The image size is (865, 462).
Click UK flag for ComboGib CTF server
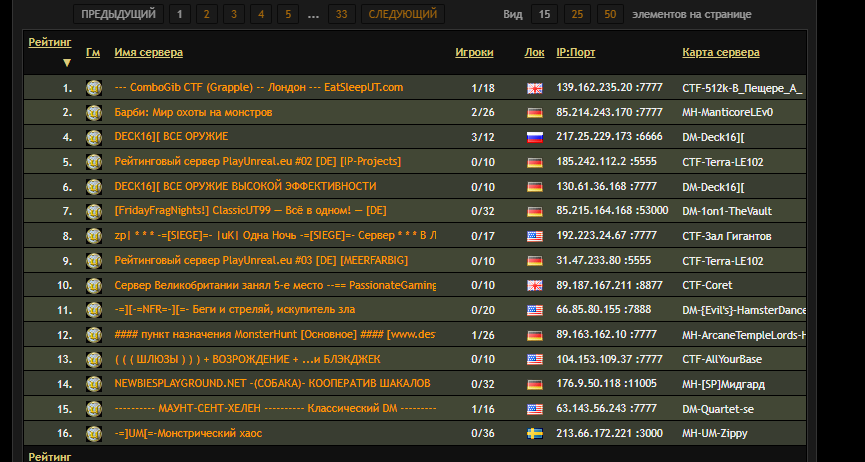pyautogui.click(x=535, y=88)
